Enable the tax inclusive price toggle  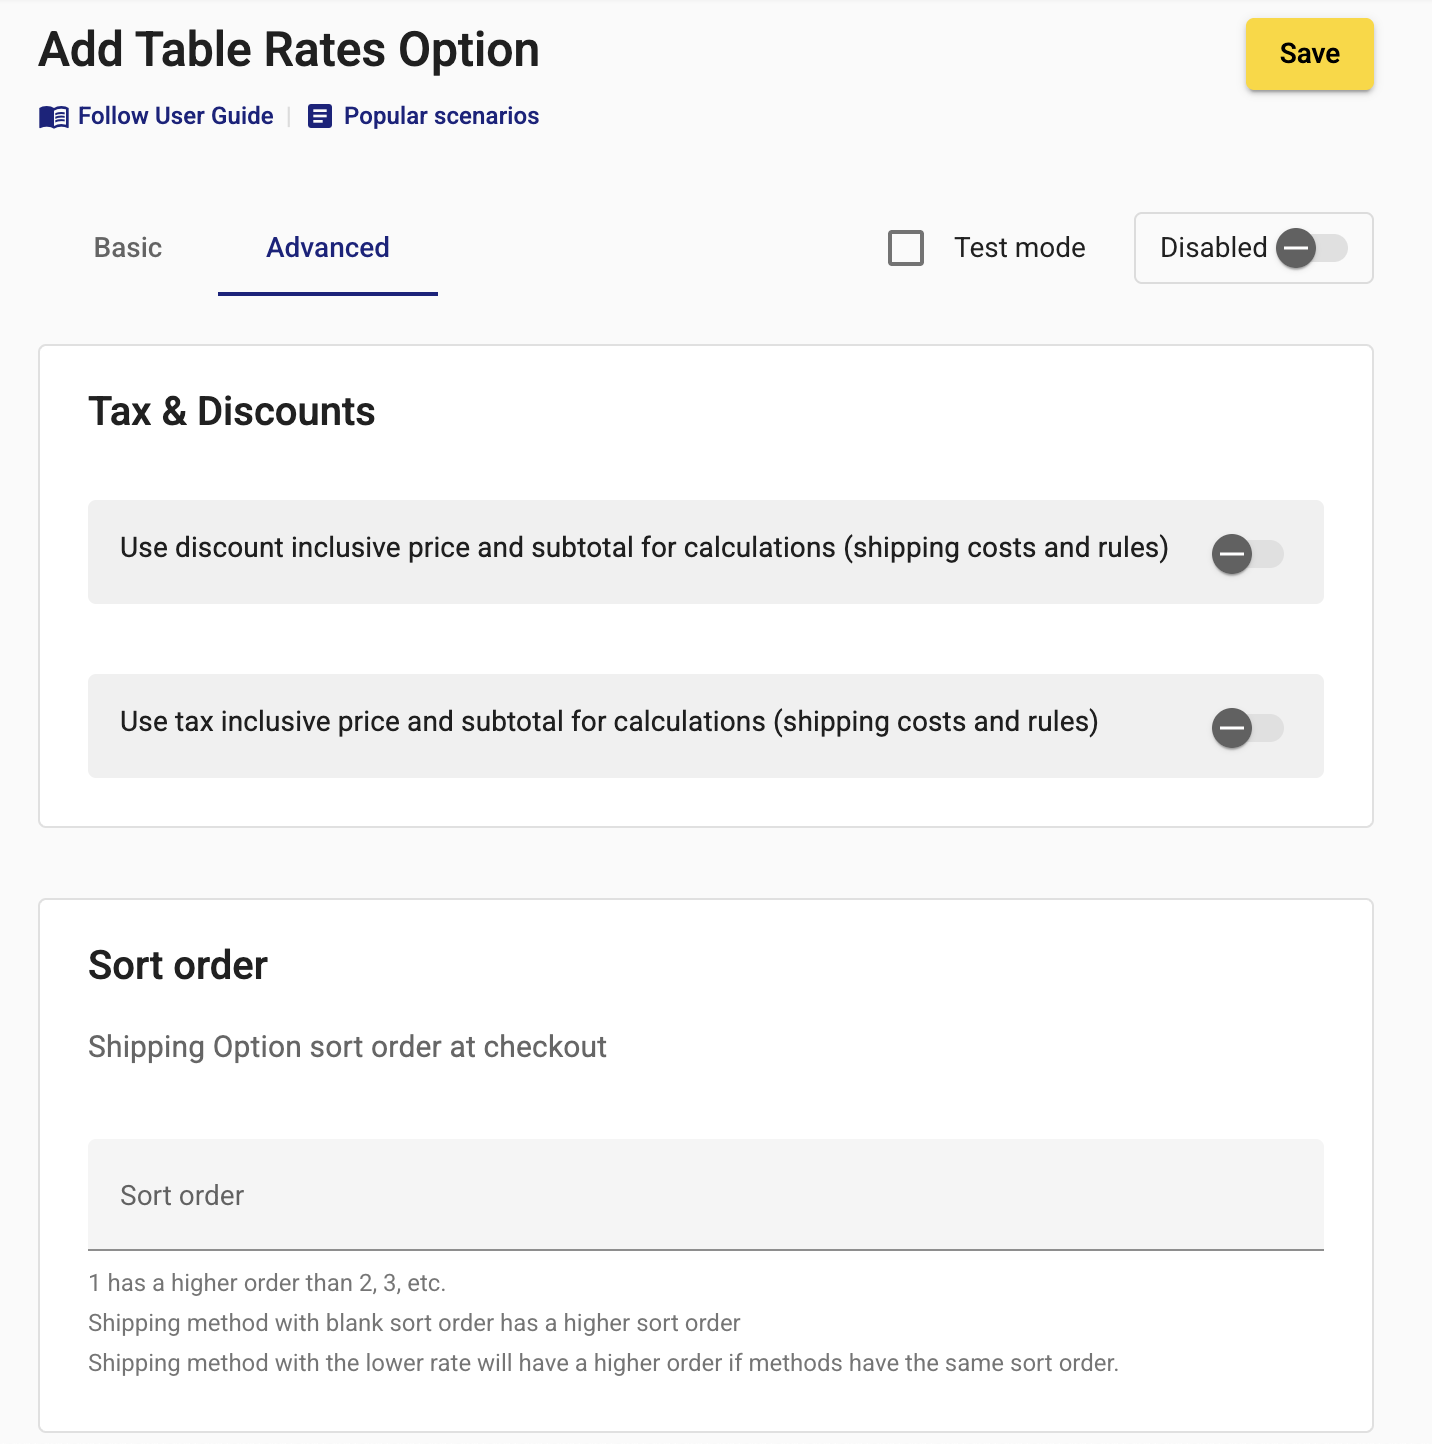[1248, 727]
